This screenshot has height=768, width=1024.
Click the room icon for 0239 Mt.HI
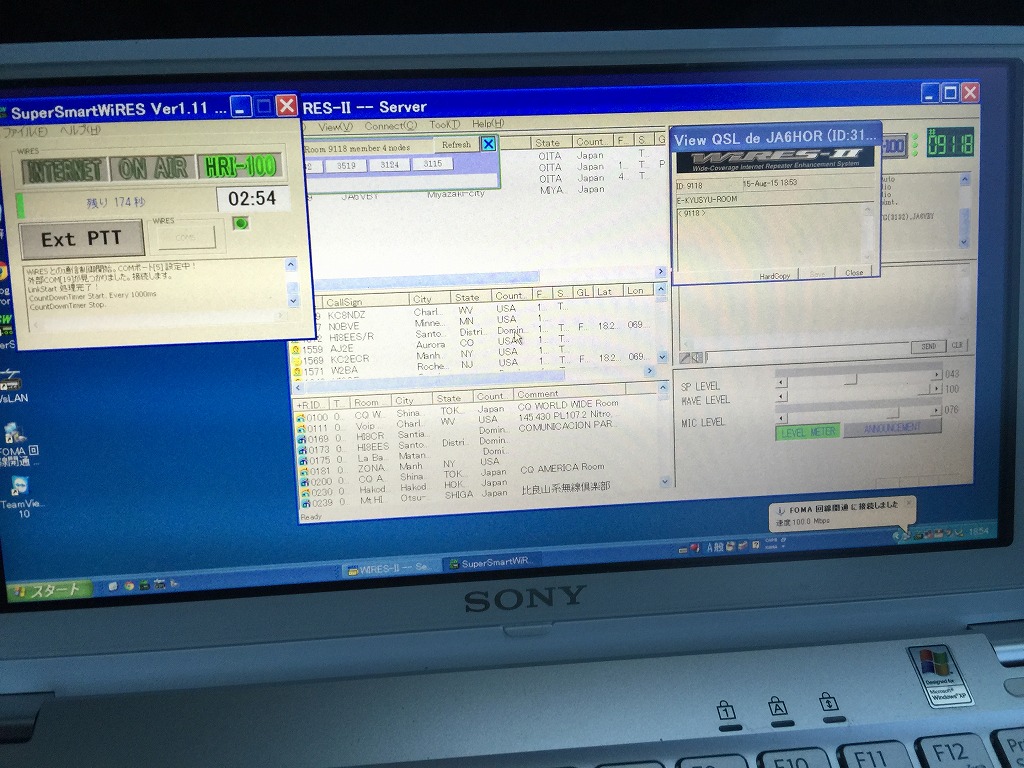tap(305, 503)
